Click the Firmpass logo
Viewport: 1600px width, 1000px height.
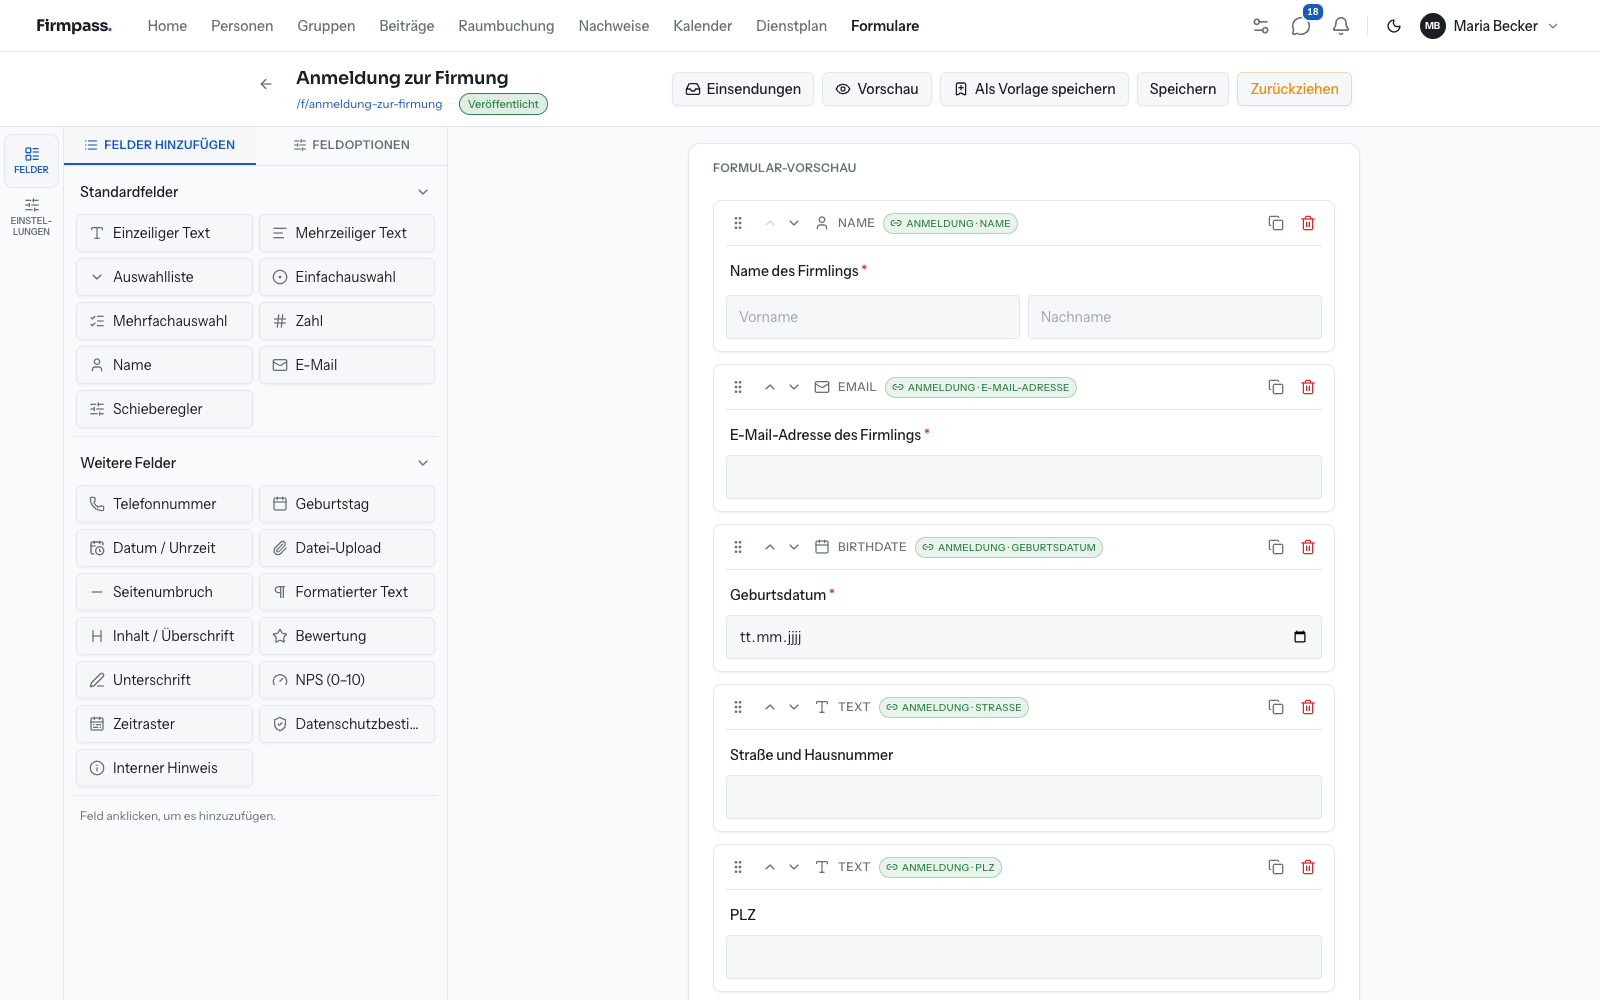(74, 26)
